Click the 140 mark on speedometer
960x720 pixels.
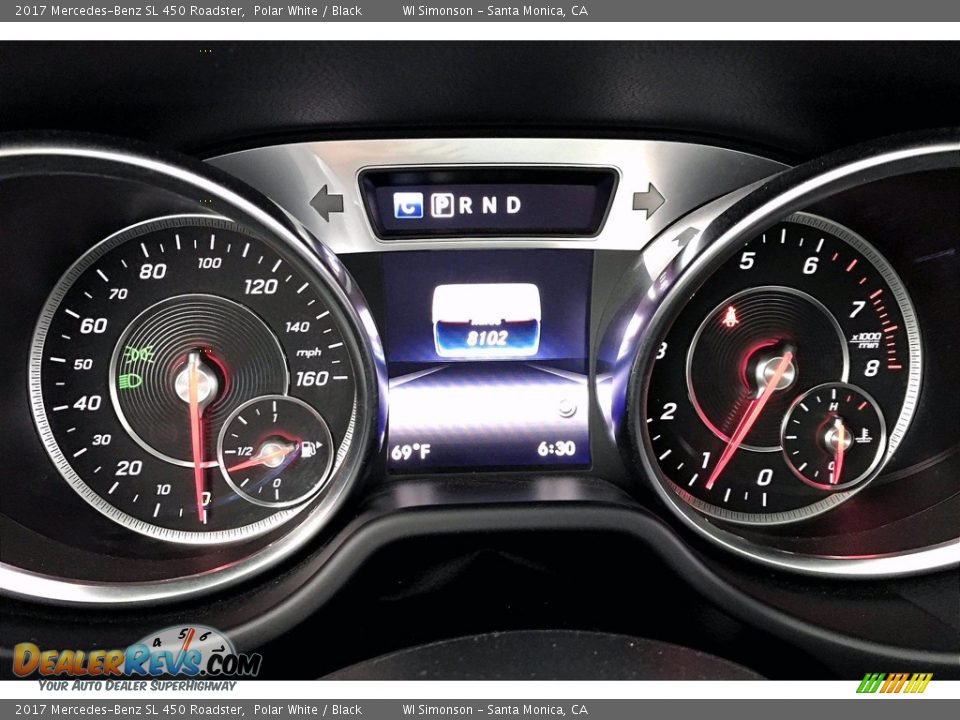coord(297,327)
